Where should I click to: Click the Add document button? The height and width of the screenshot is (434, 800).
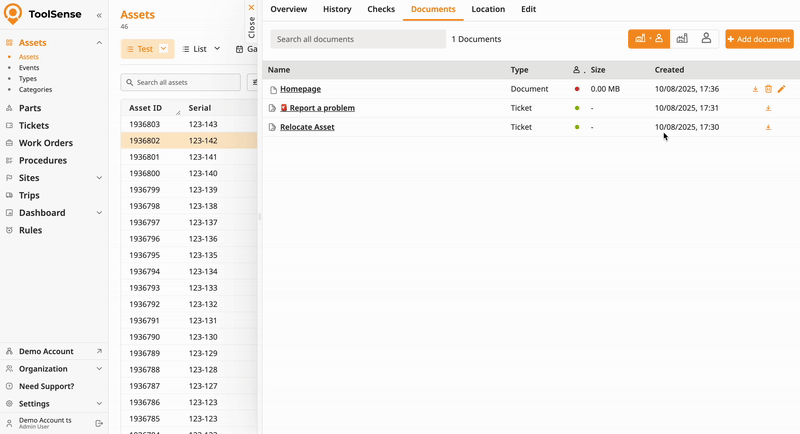[759, 39]
